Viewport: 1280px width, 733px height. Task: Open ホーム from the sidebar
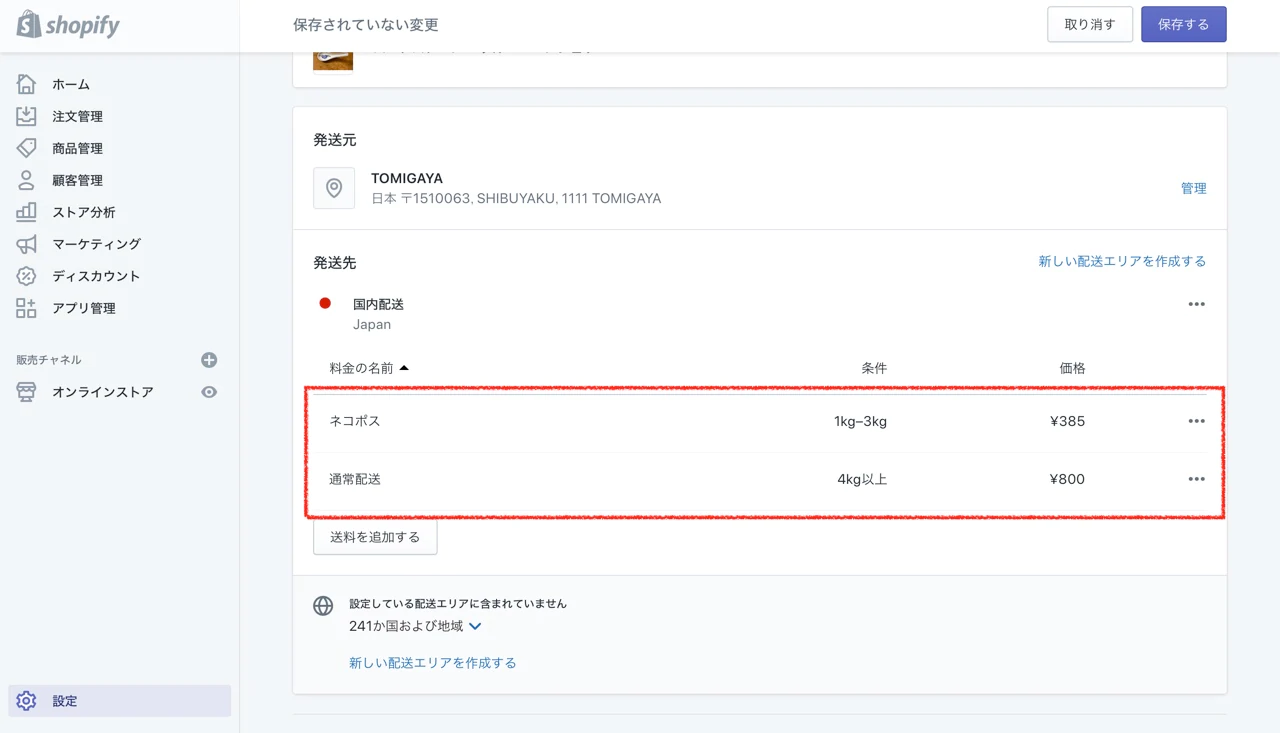pyautogui.click(x=70, y=84)
